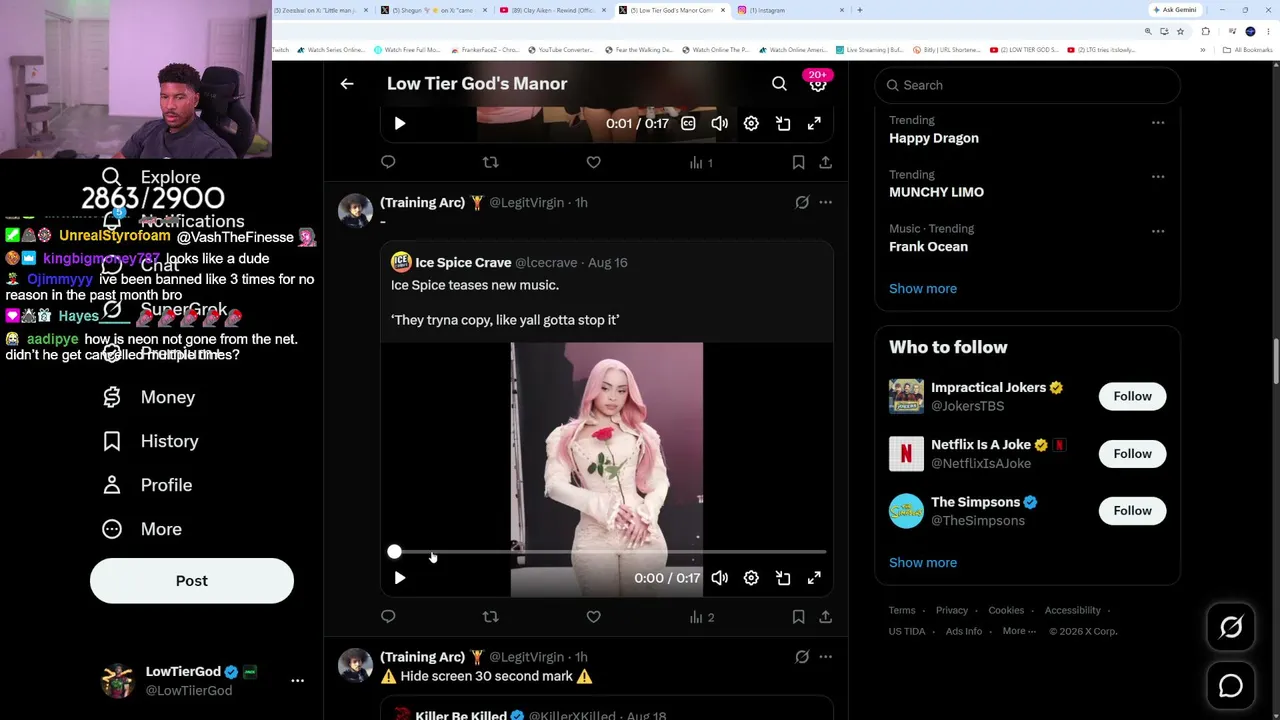Expand the footer More menu
The image size is (1280, 720).
pyautogui.click(x=1019, y=631)
